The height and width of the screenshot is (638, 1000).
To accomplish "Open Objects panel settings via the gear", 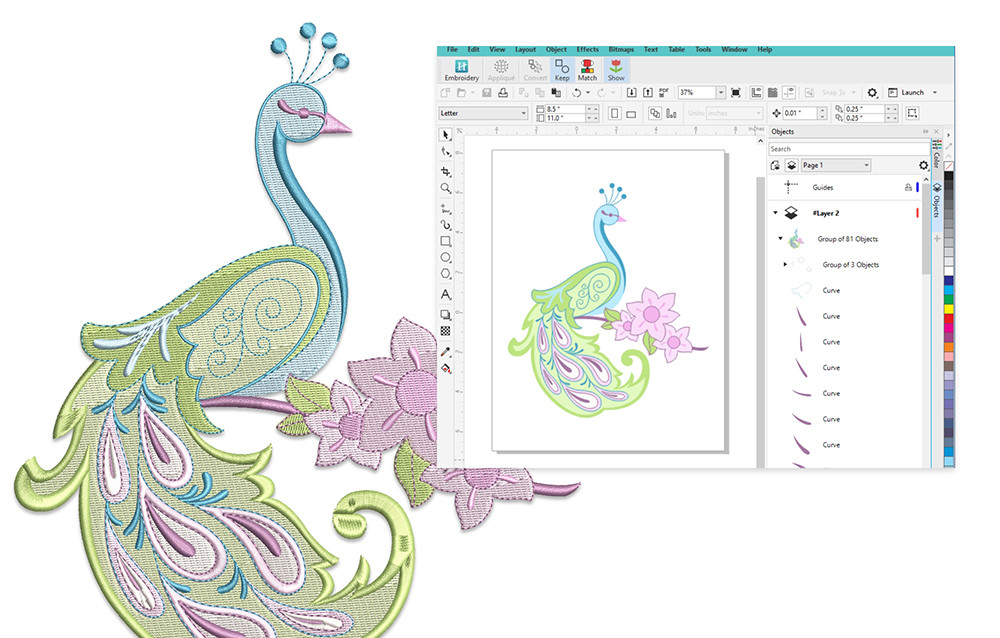I will point(923,165).
